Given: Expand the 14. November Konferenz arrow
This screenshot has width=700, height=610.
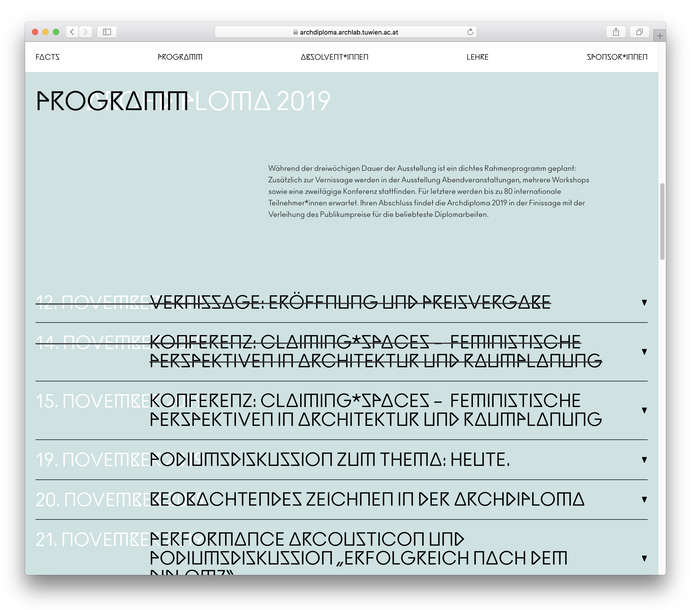Looking at the screenshot, I should coord(644,351).
